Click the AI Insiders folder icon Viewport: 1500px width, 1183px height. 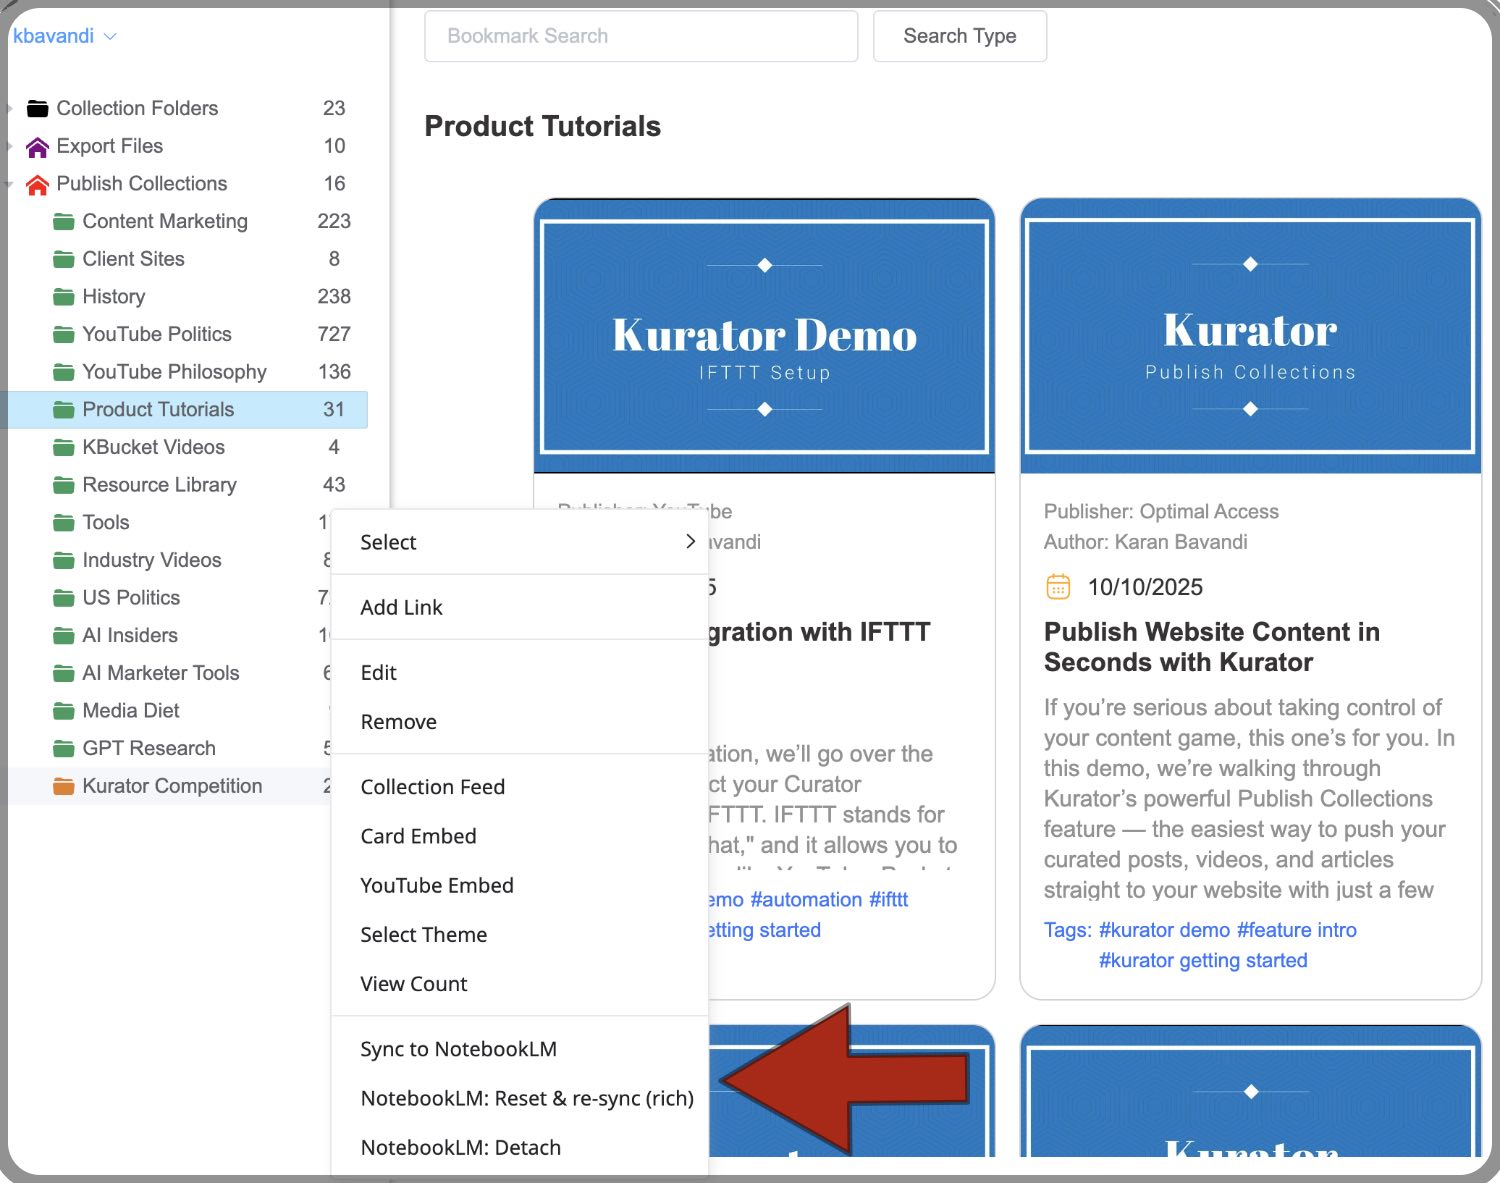tap(64, 636)
